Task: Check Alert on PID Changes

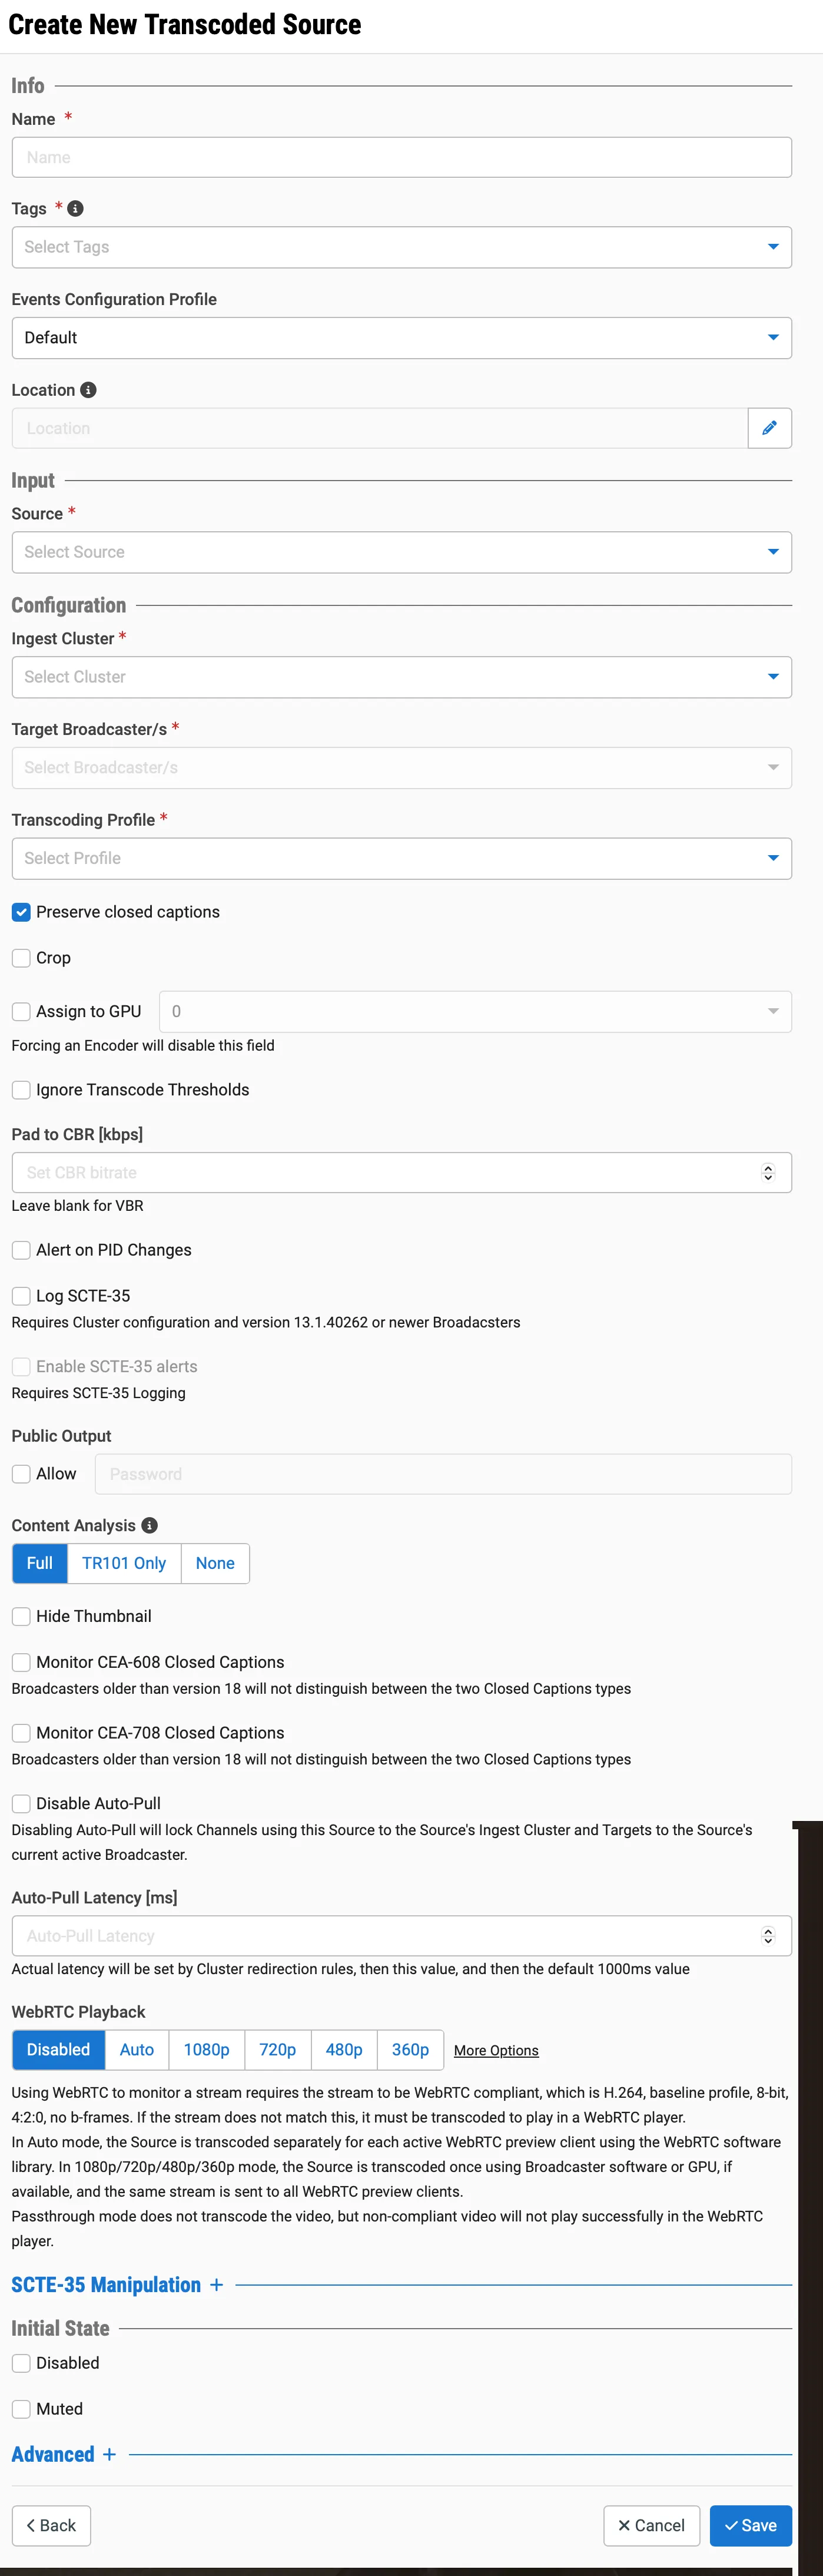Action: click(x=21, y=1250)
